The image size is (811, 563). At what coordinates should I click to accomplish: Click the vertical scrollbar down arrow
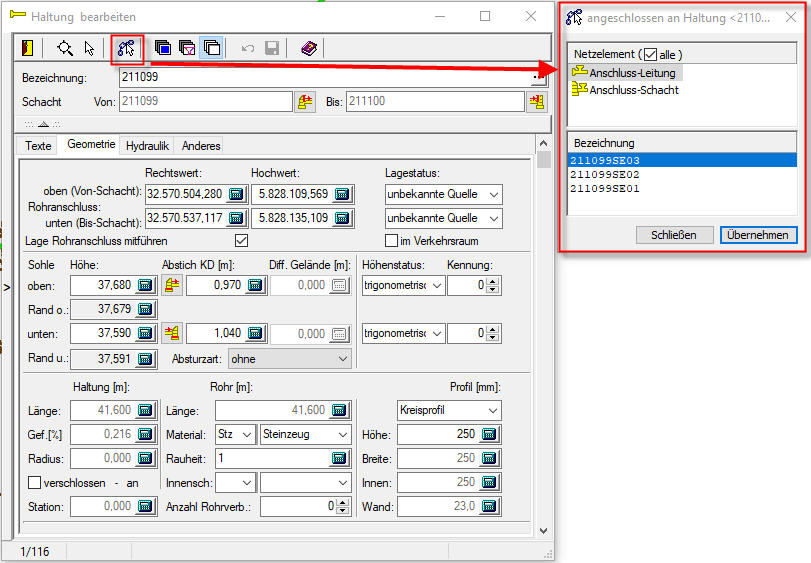pos(543,530)
